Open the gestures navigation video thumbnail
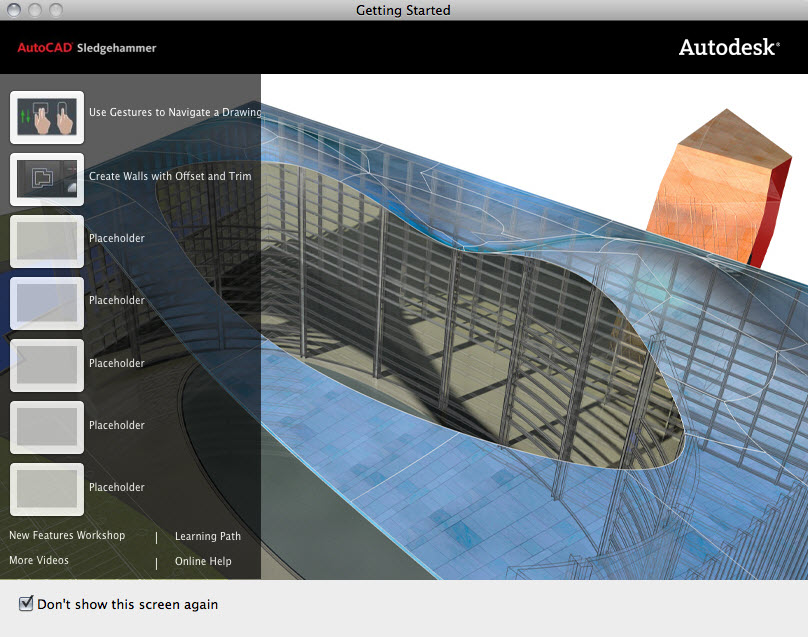 tap(47, 118)
